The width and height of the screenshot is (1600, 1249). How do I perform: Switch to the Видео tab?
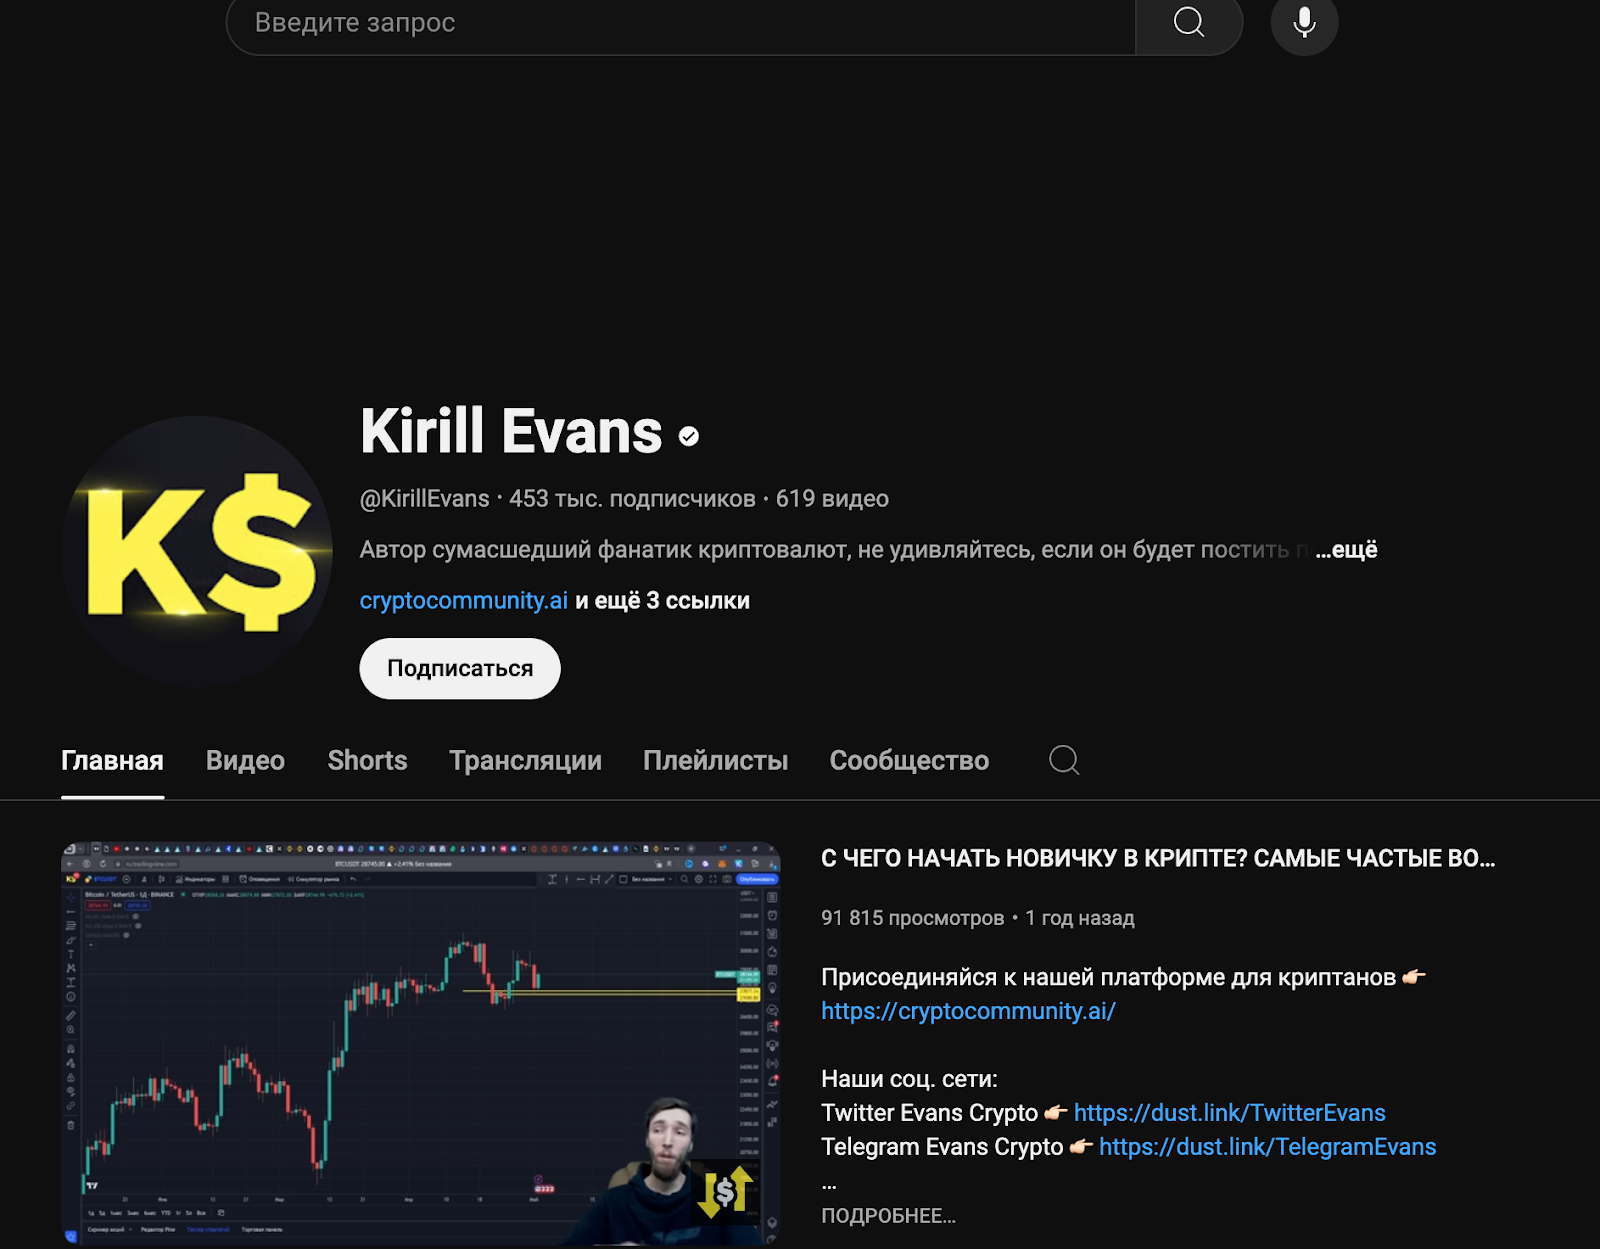point(245,761)
